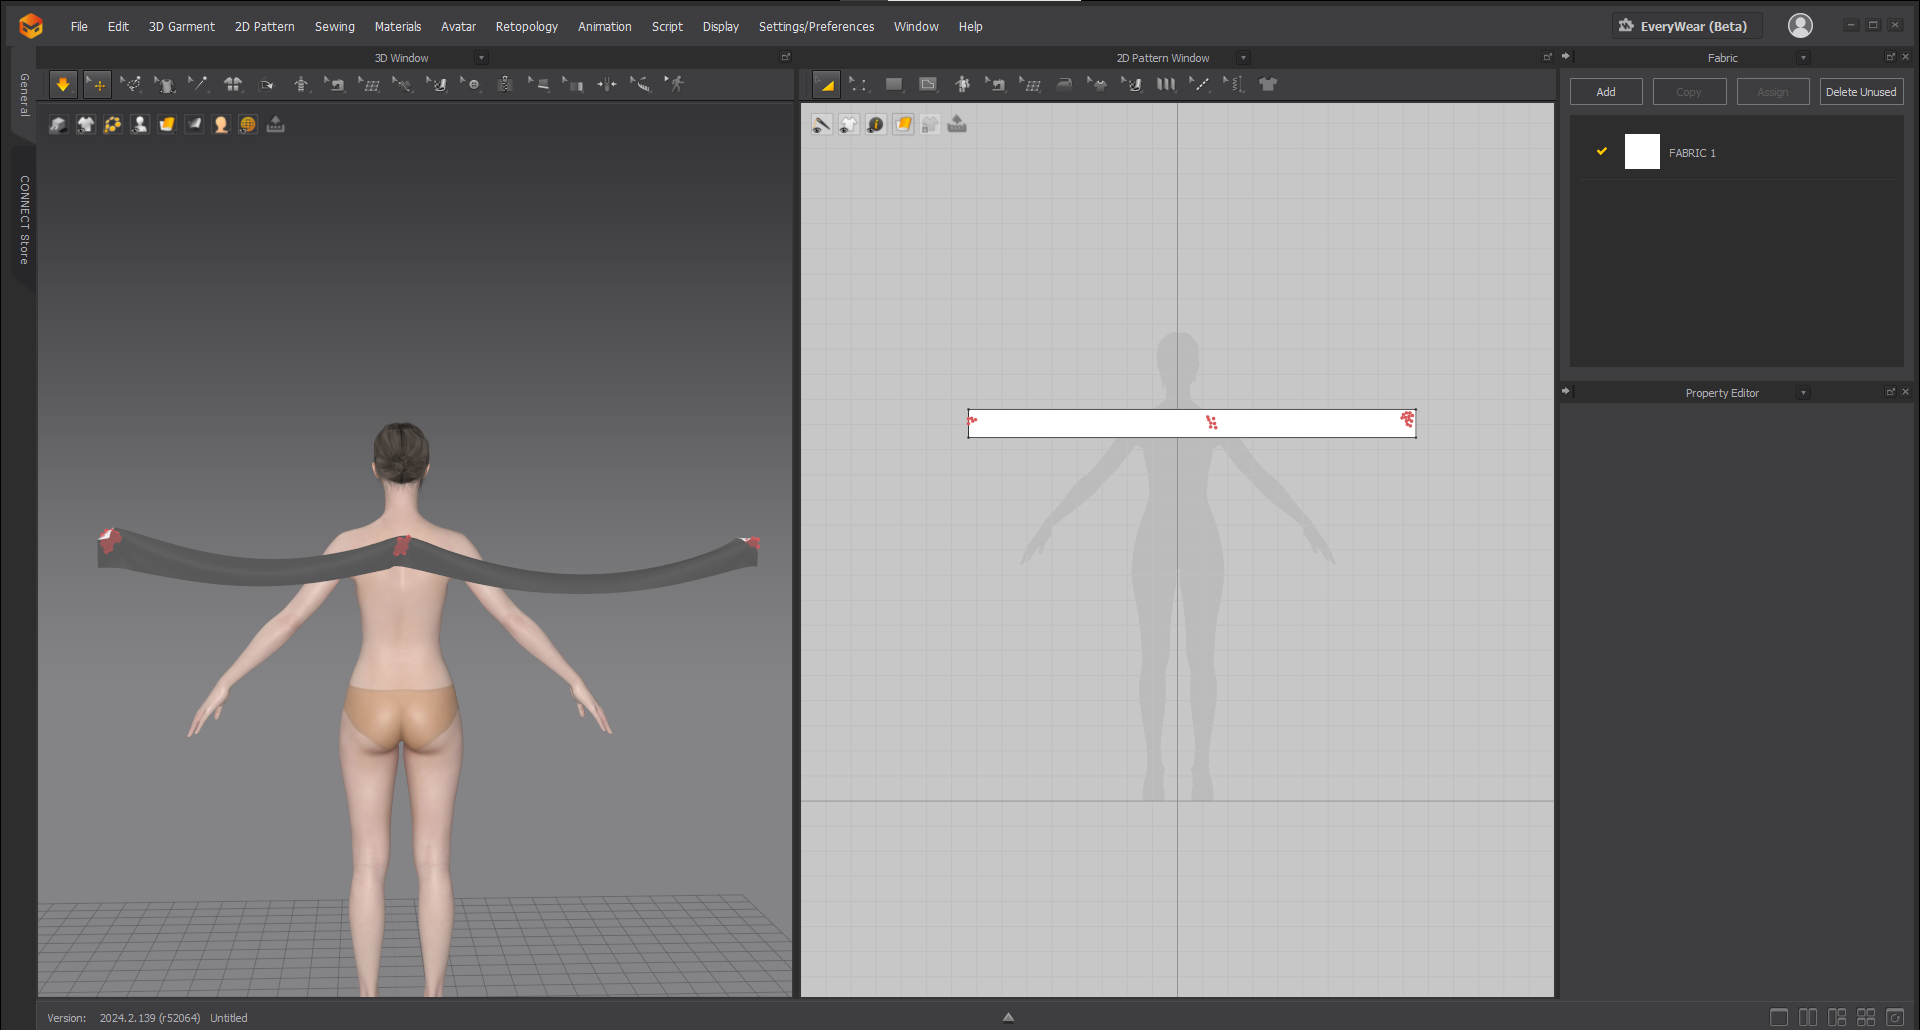Viewport: 1920px width, 1030px height.
Task: Select the 2D pleats fold tool
Action: pyautogui.click(x=1166, y=85)
